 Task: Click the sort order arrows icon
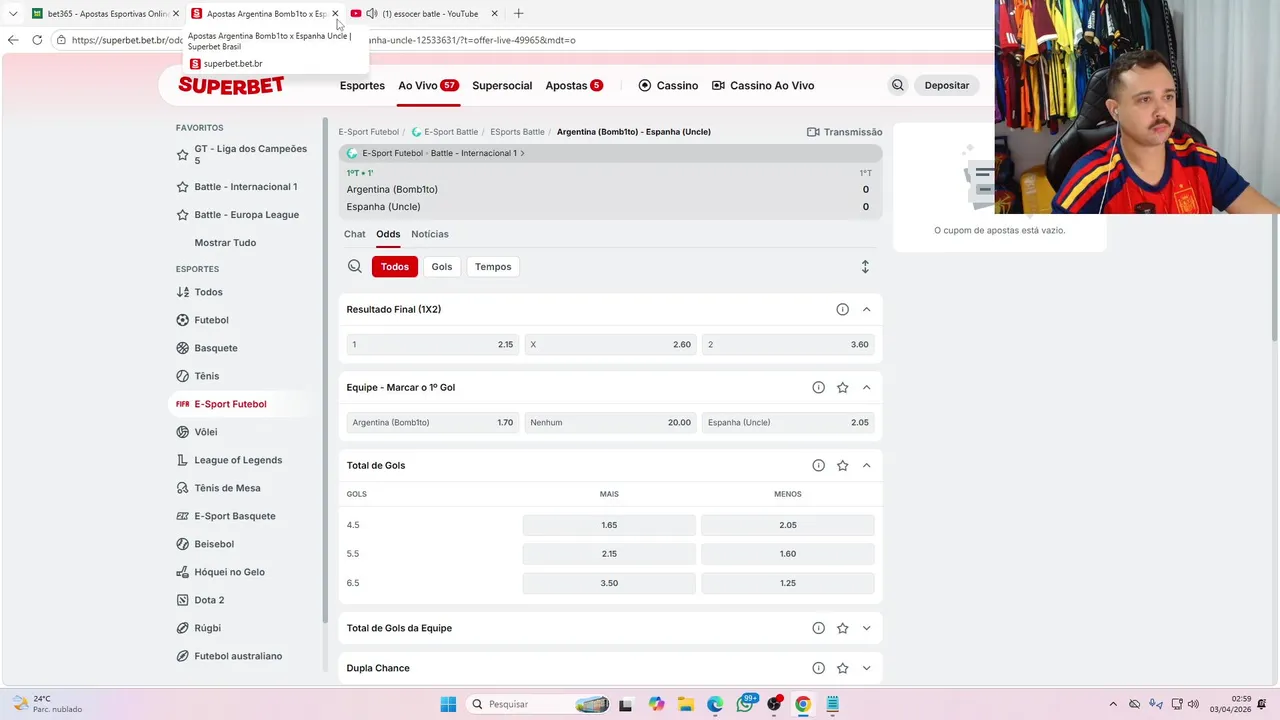click(x=865, y=267)
